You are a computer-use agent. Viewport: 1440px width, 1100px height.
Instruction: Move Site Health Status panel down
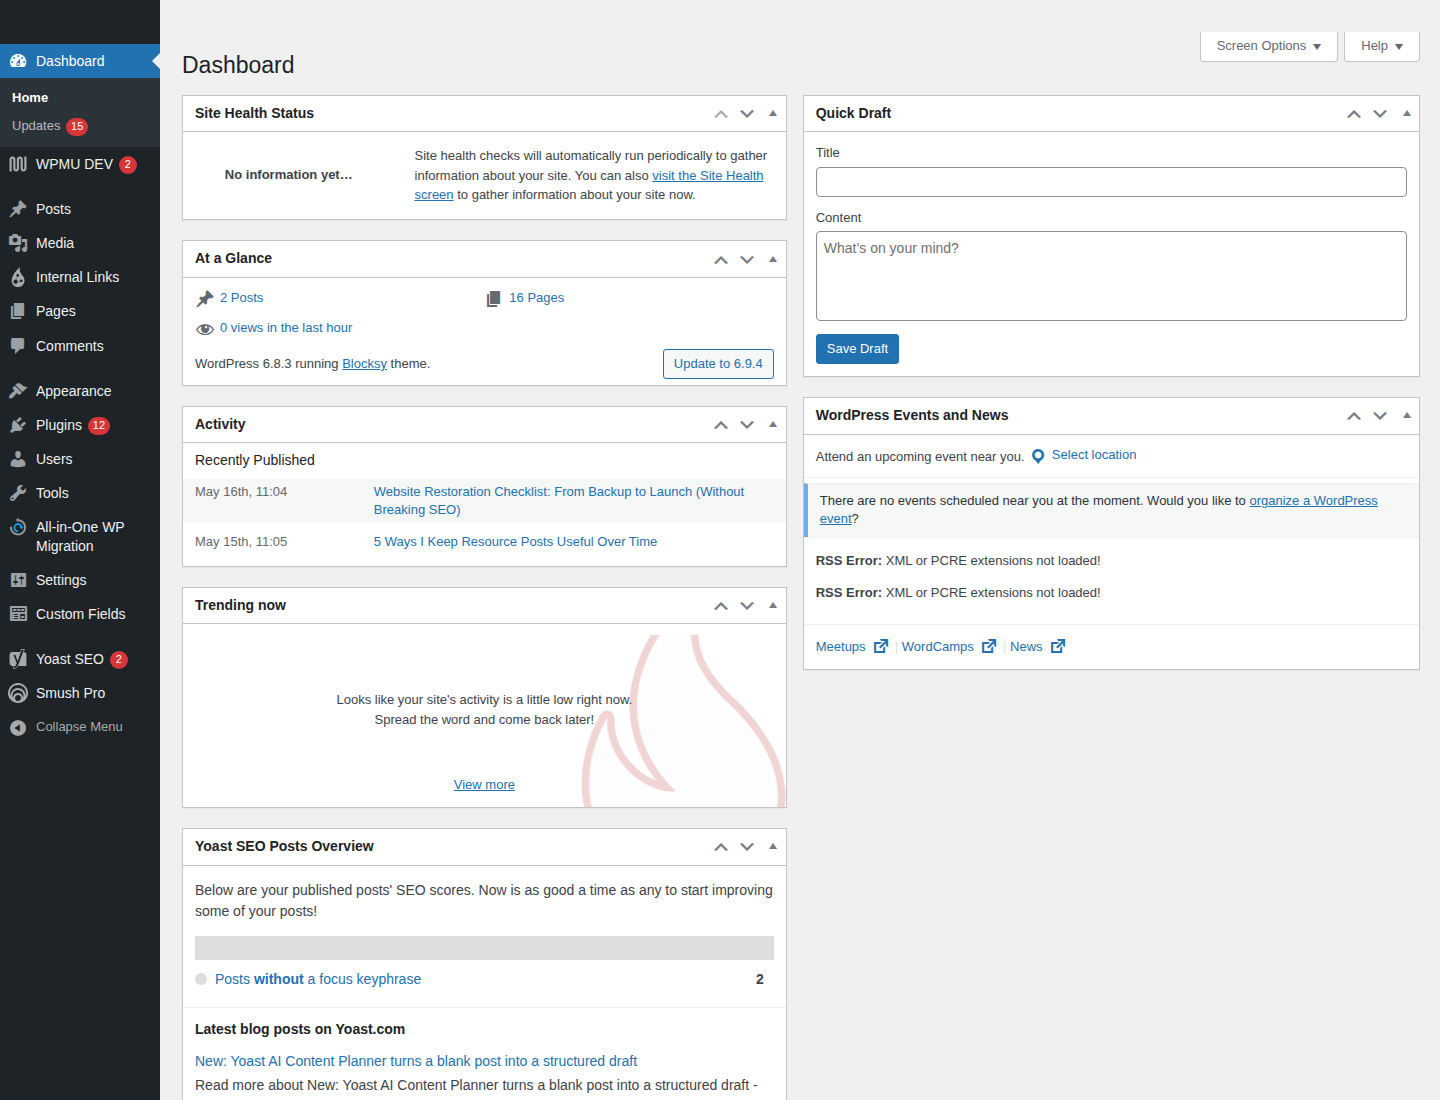coord(747,113)
